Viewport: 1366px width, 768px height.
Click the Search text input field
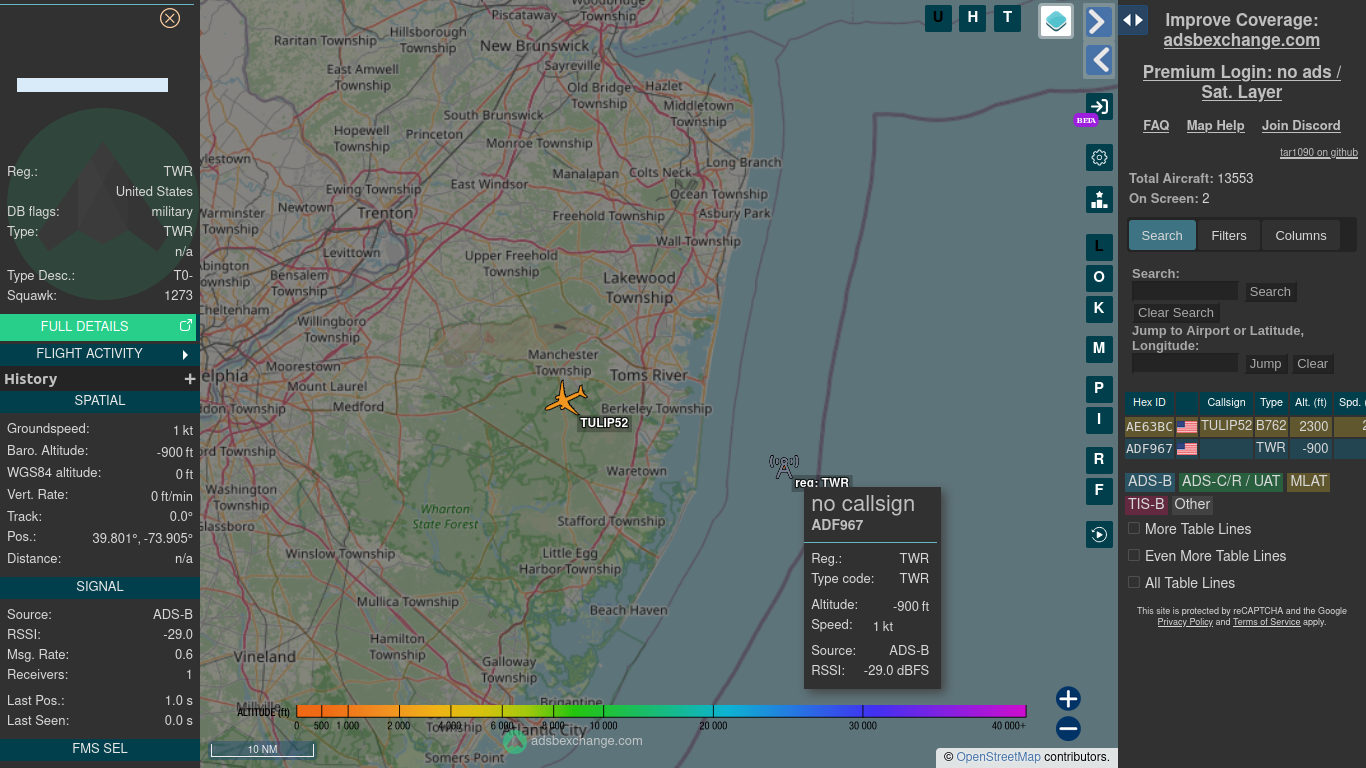coord(1185,291)
